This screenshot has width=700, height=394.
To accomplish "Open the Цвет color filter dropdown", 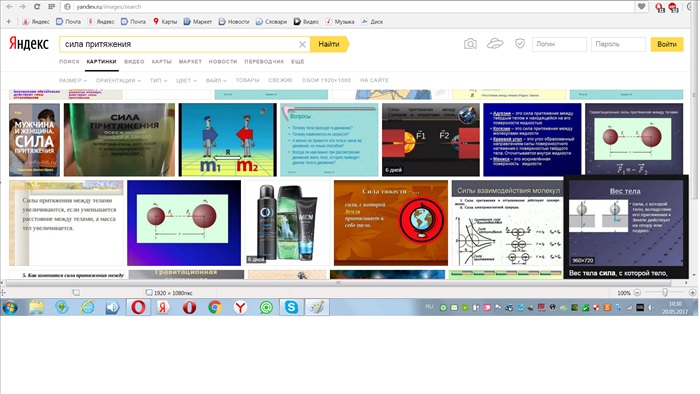I will pos(186,80).
